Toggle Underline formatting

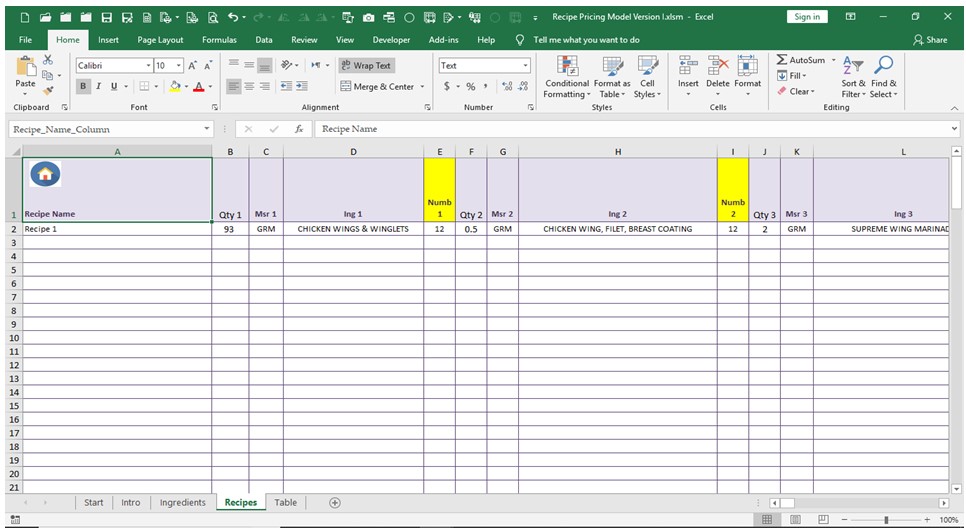click(114, 86)
